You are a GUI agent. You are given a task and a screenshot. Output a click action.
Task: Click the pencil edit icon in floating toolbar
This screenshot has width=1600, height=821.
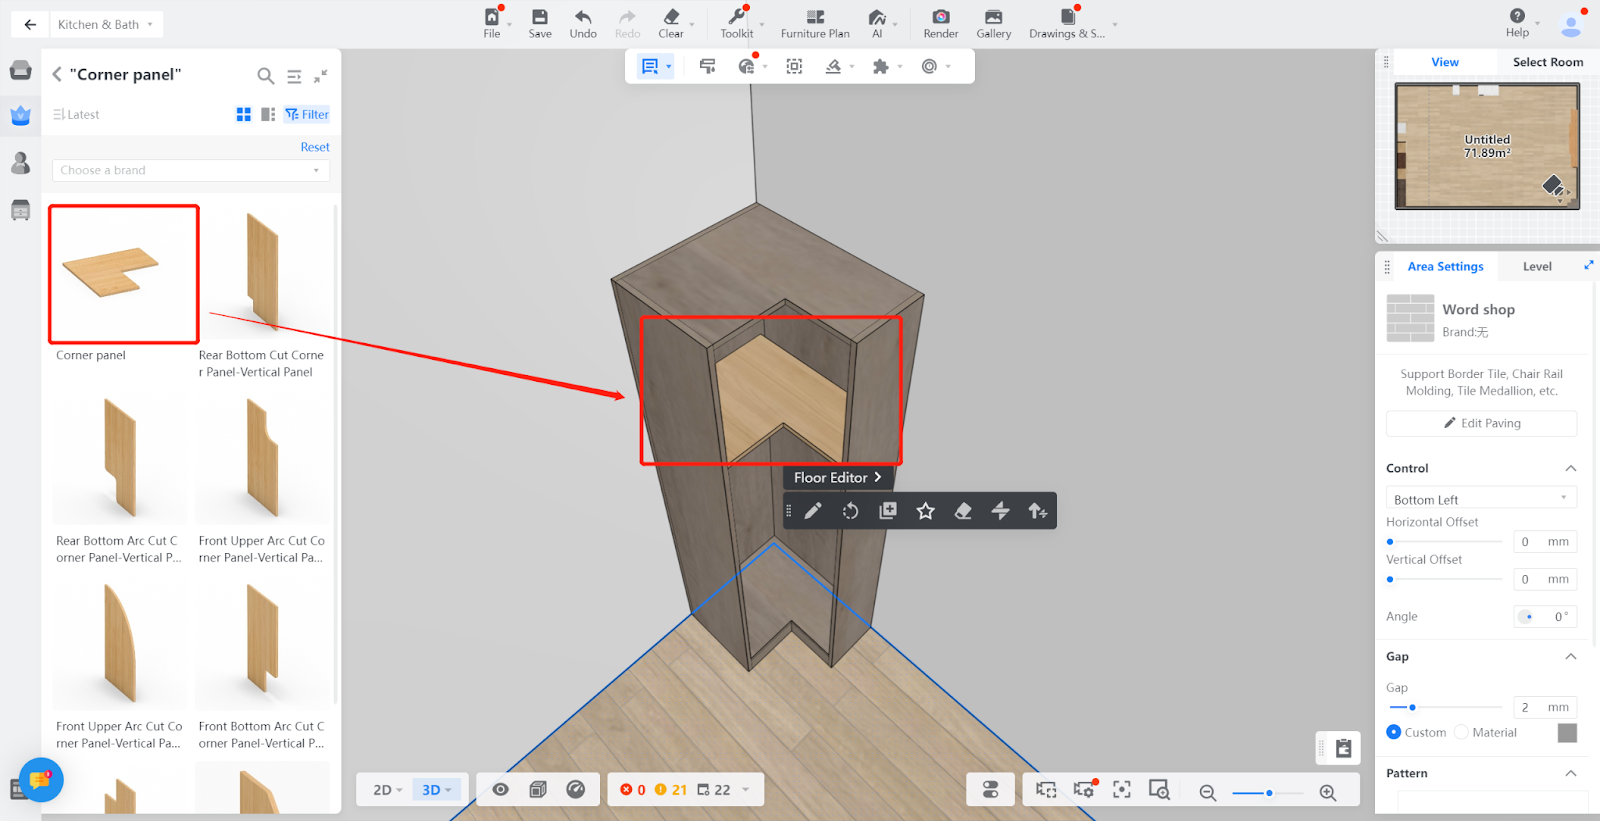813,511
